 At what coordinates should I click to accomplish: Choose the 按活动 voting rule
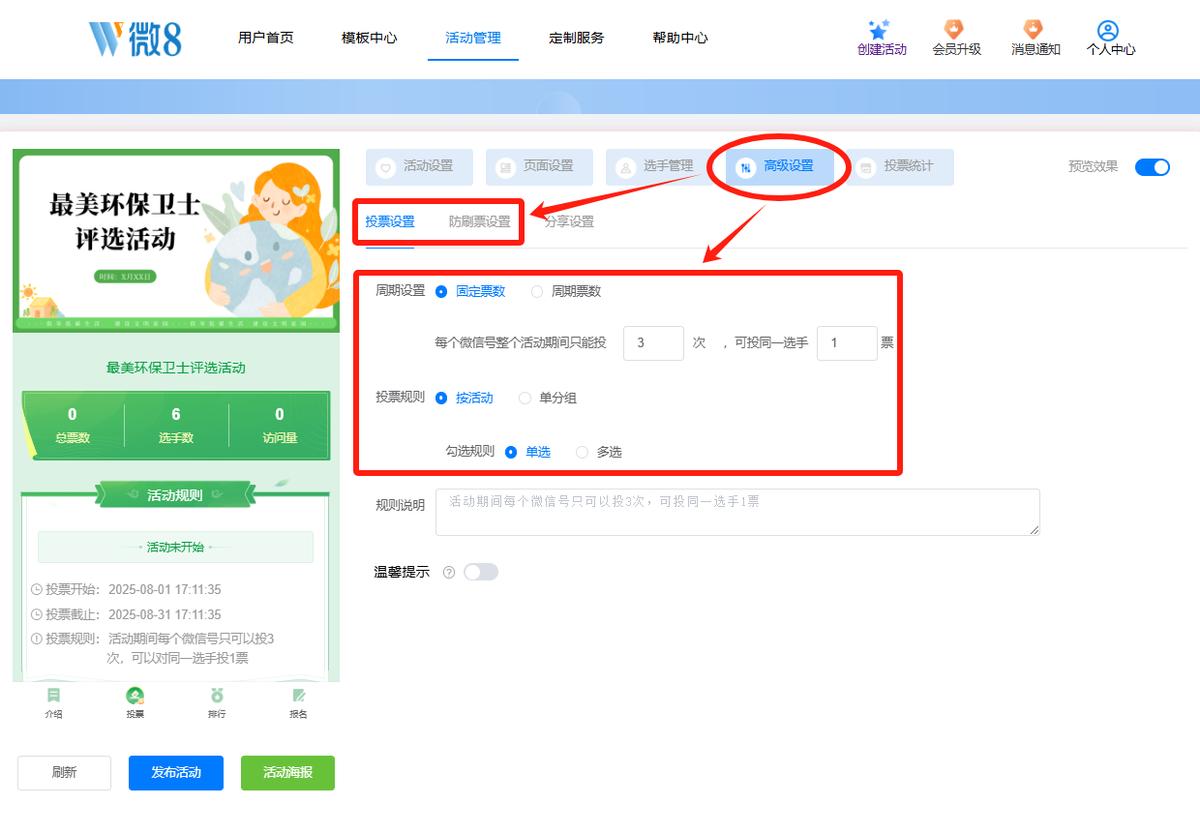[x=464, y=398]
